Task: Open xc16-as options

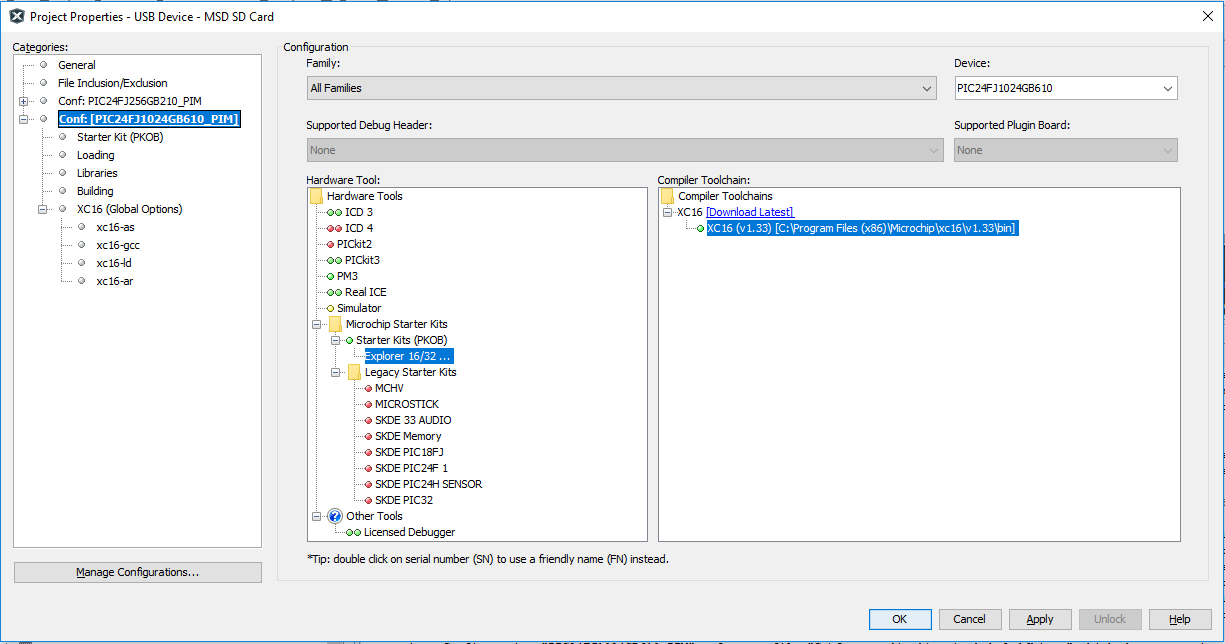Action: coord(115,227)
